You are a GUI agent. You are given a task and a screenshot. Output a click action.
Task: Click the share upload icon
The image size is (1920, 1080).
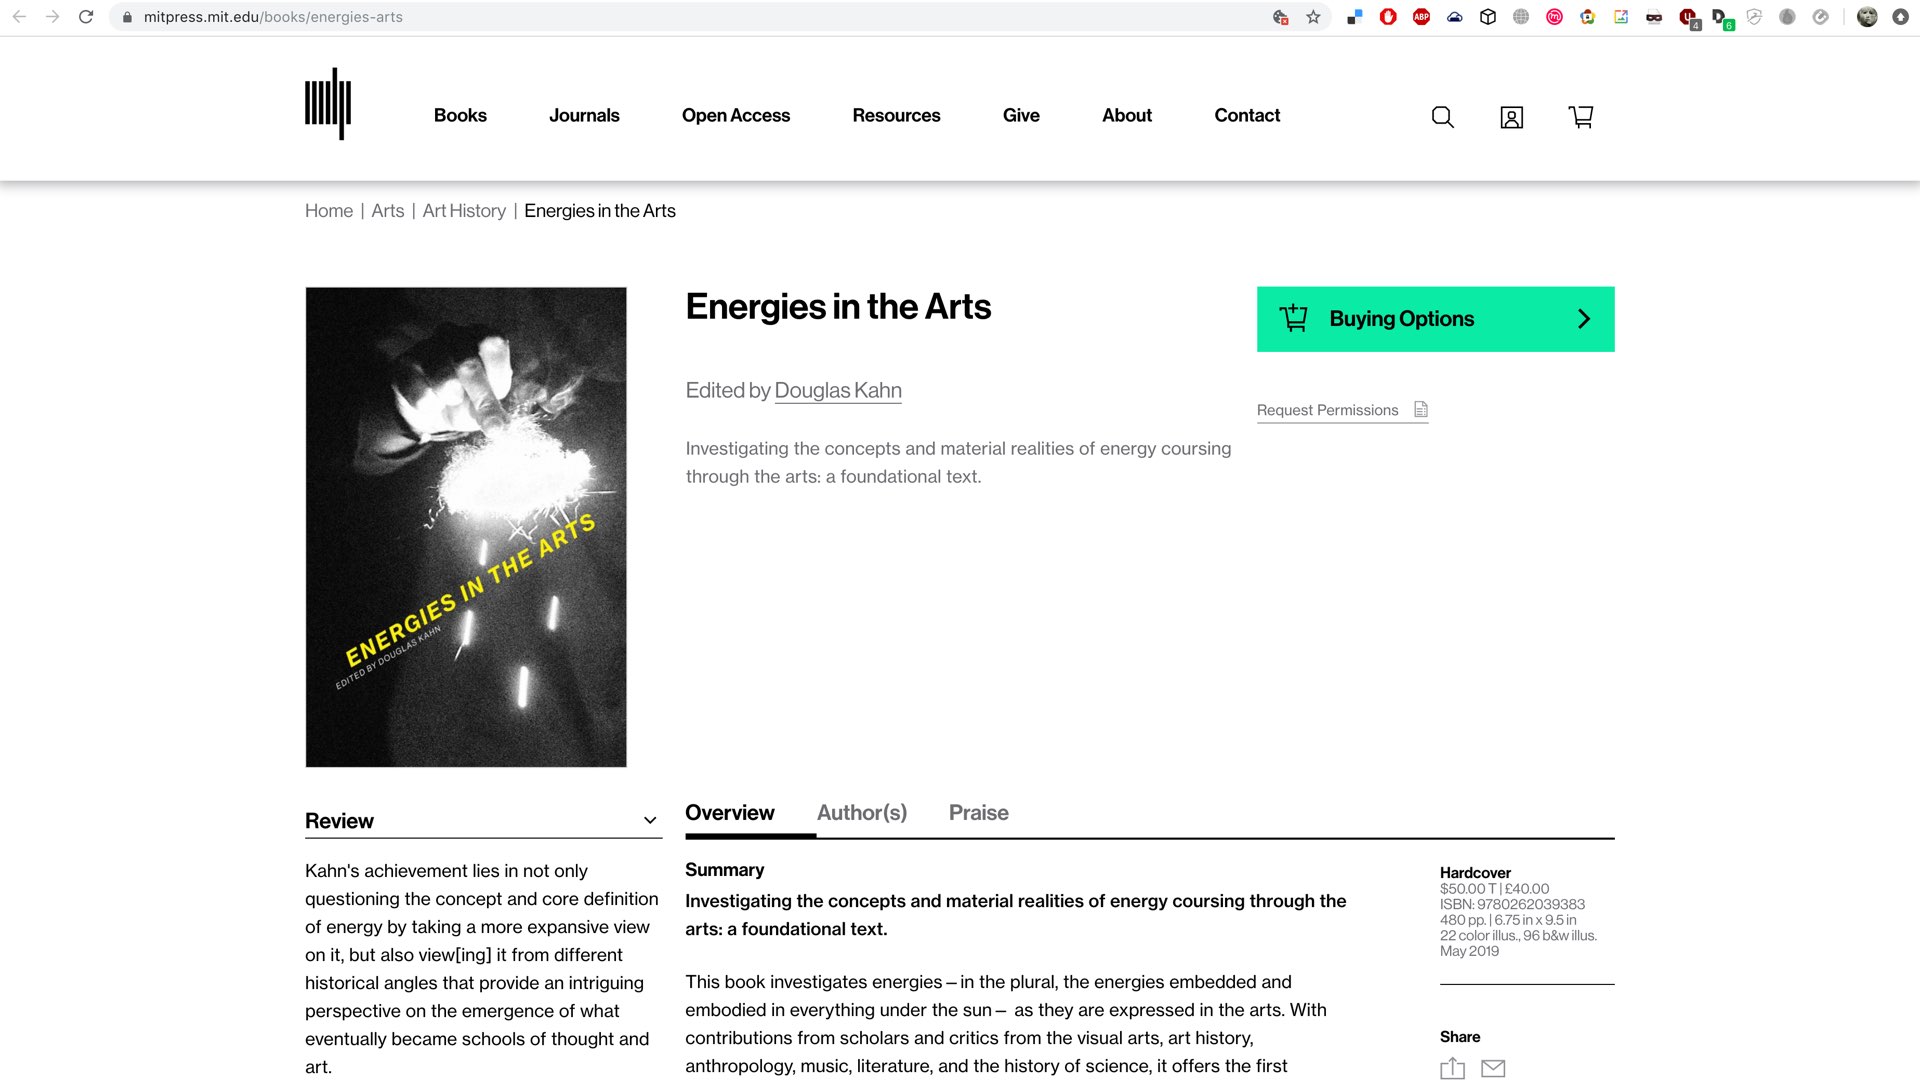pyautogui.click(x=1452, y=1068)
